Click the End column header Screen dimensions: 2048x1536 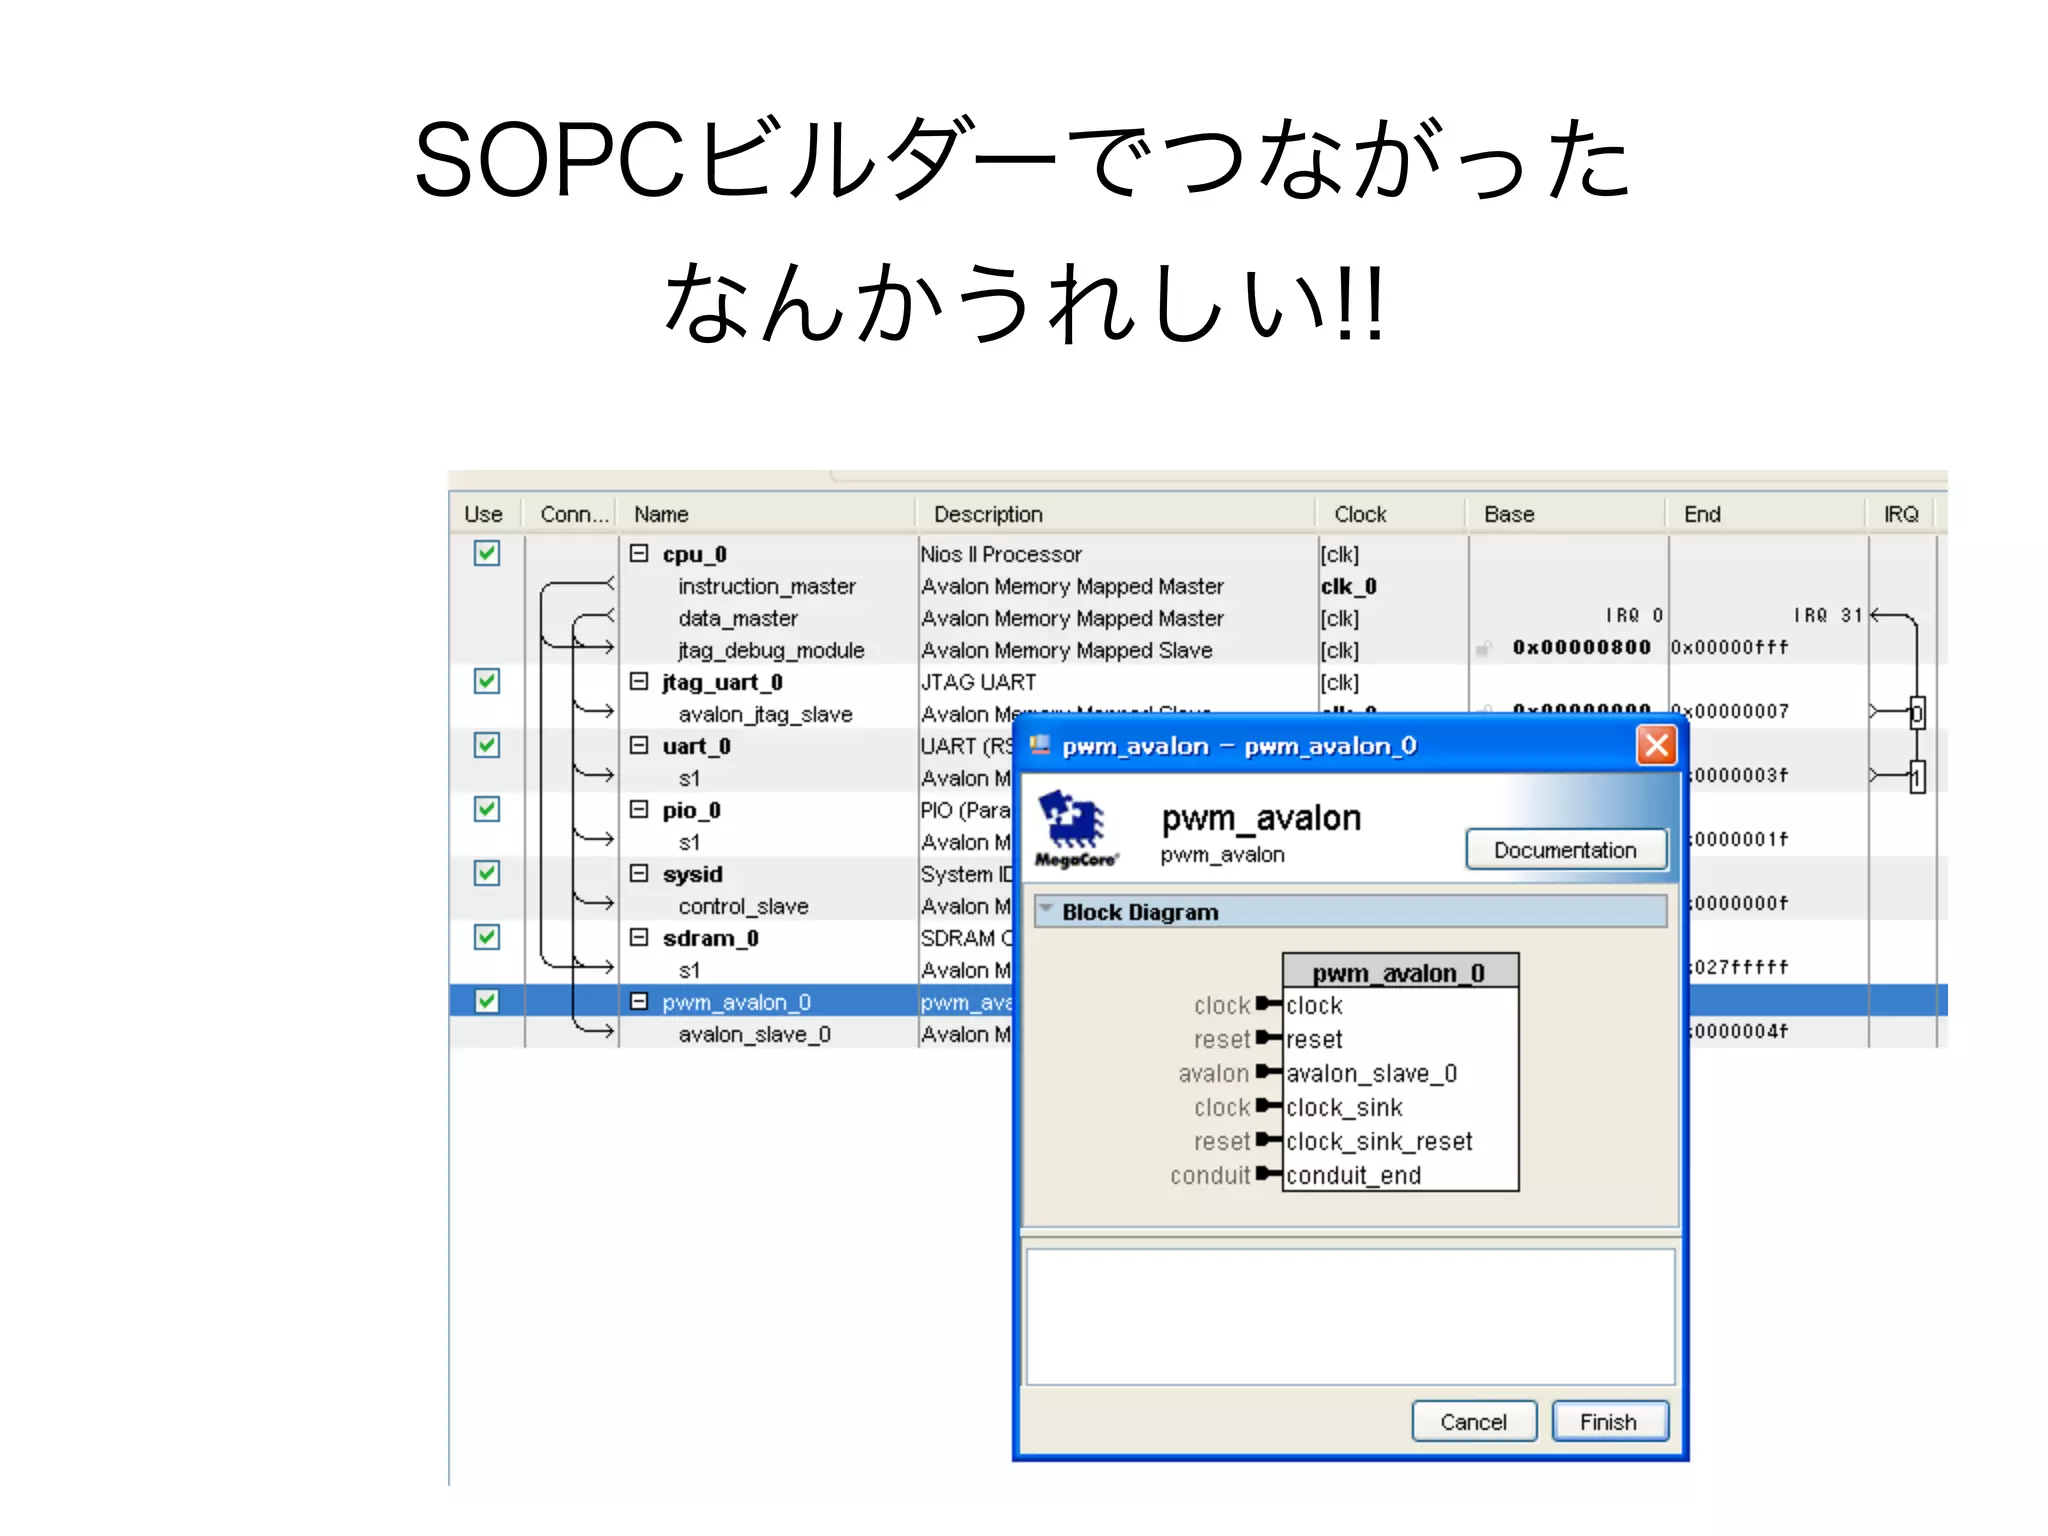pyautogui.click(x=1767, y=514)
